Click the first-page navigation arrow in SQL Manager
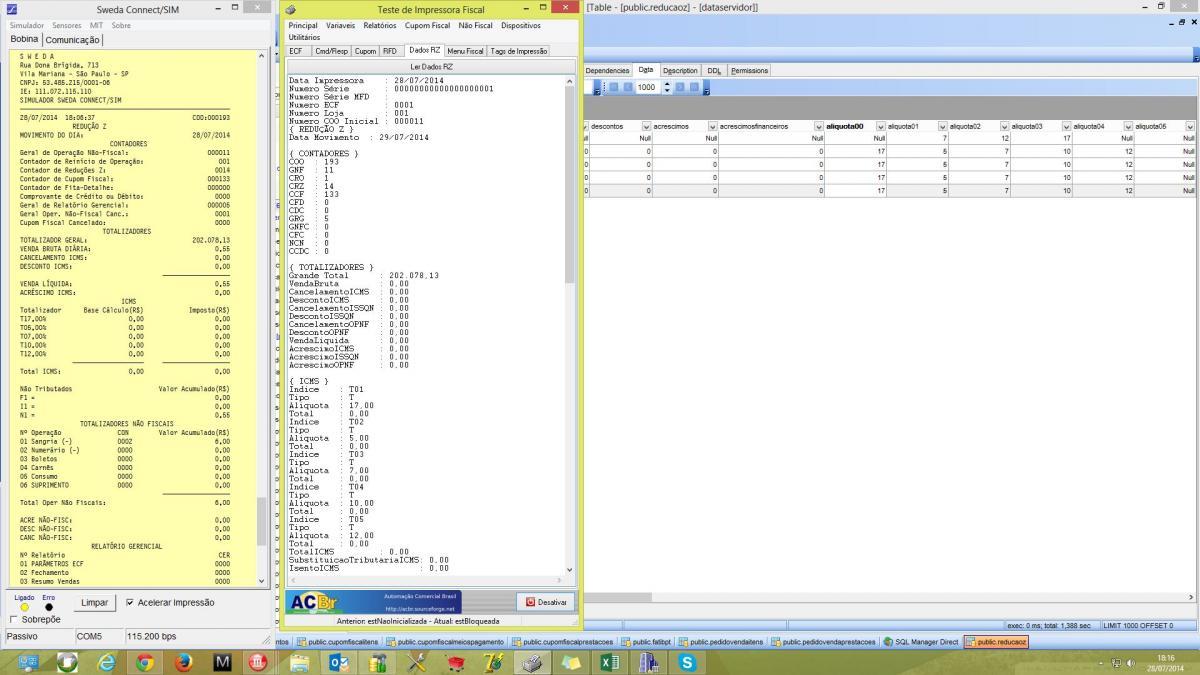 coord(613,87)
